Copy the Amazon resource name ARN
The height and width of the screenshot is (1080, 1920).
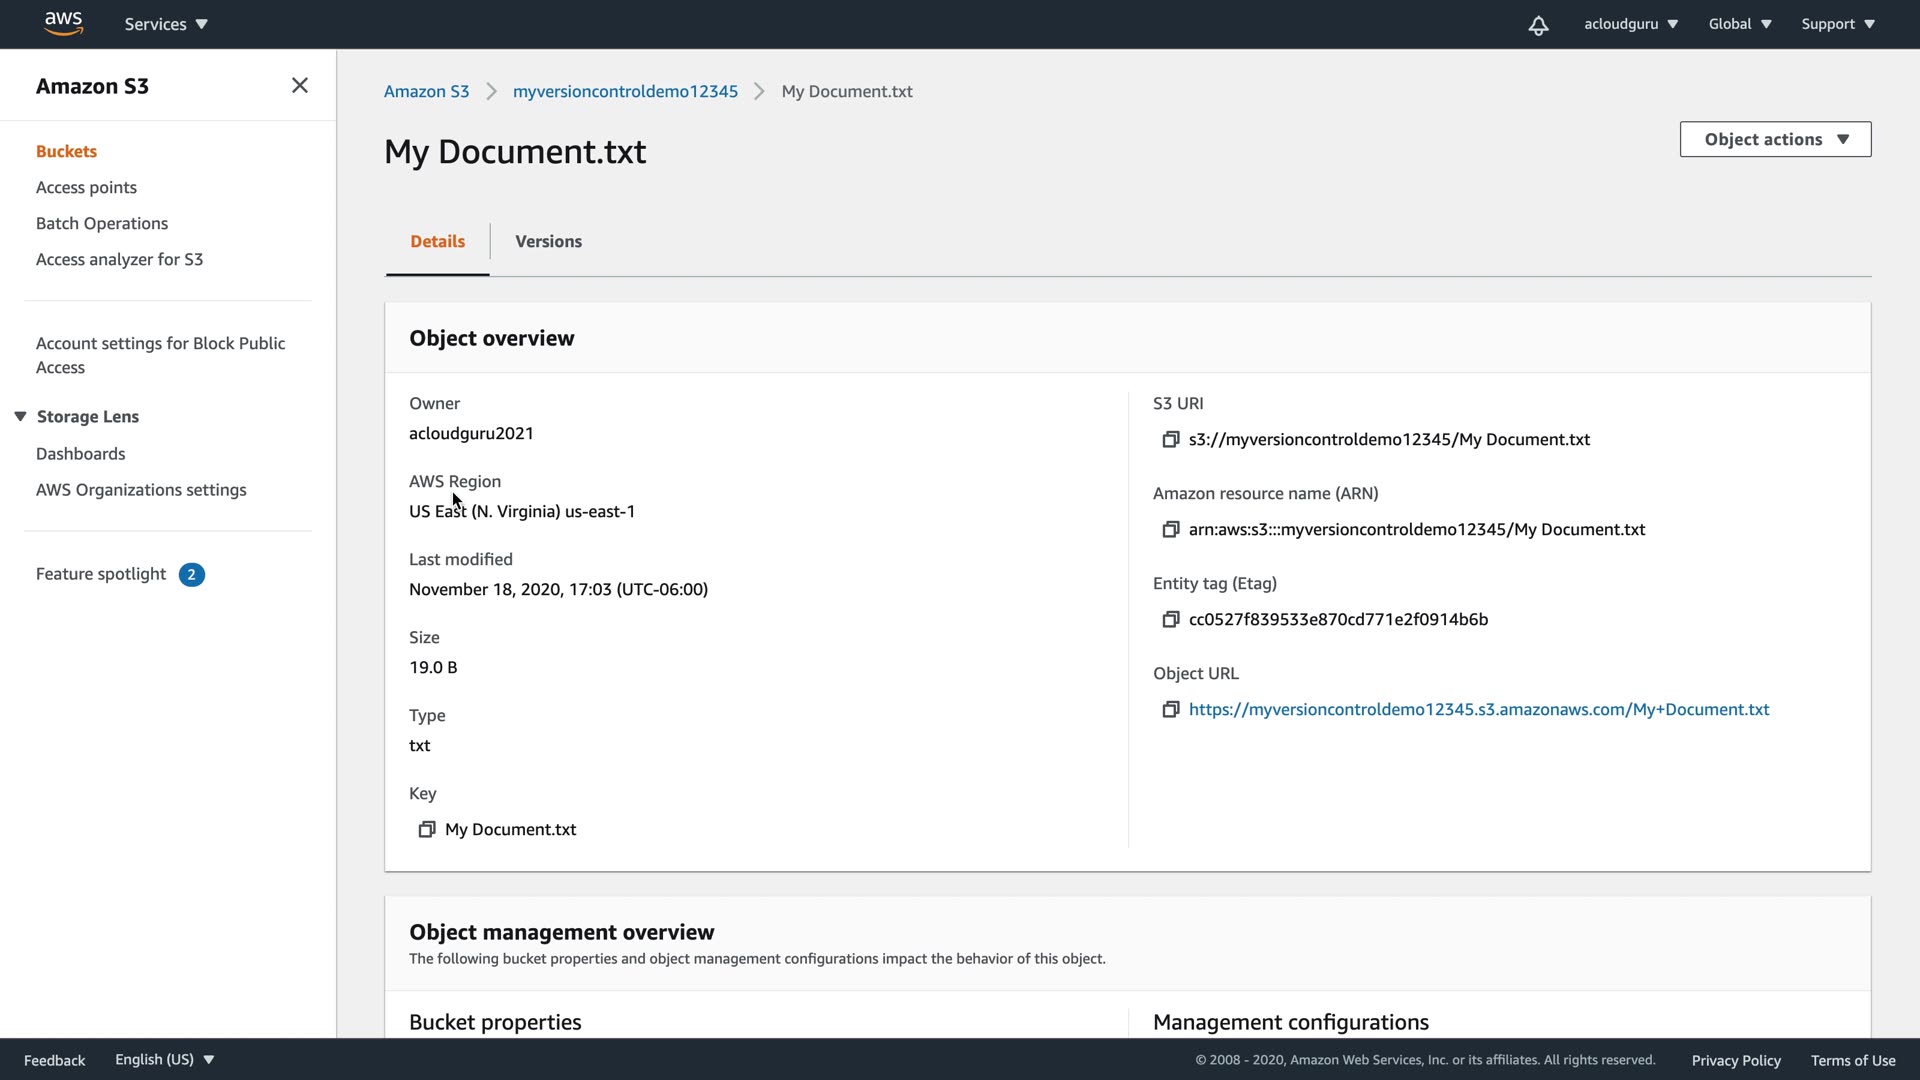[x=1170, y=530]
